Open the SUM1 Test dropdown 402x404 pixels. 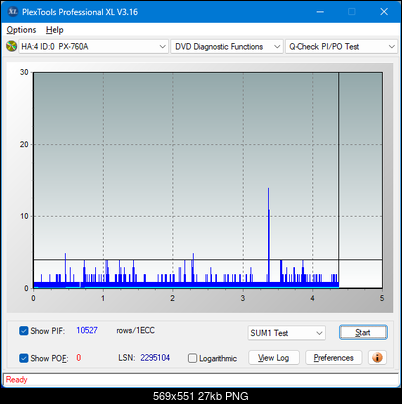[287, 333]
